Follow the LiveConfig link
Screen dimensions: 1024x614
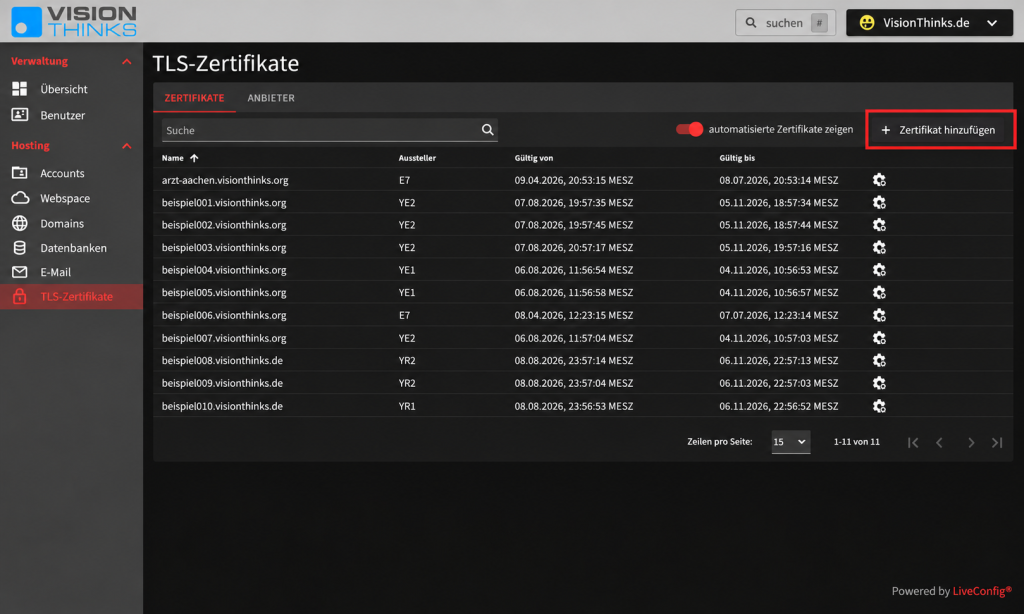(982, 591)
